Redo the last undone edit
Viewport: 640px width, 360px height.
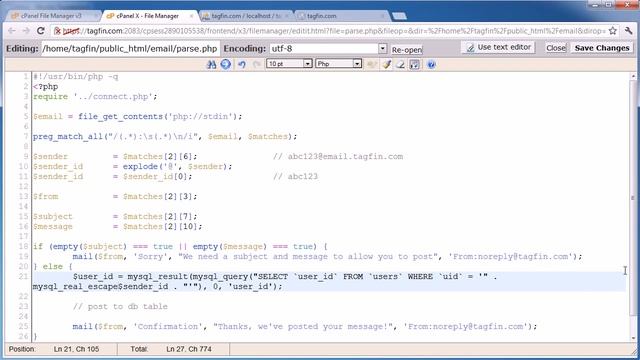click(x=256, y=64)
